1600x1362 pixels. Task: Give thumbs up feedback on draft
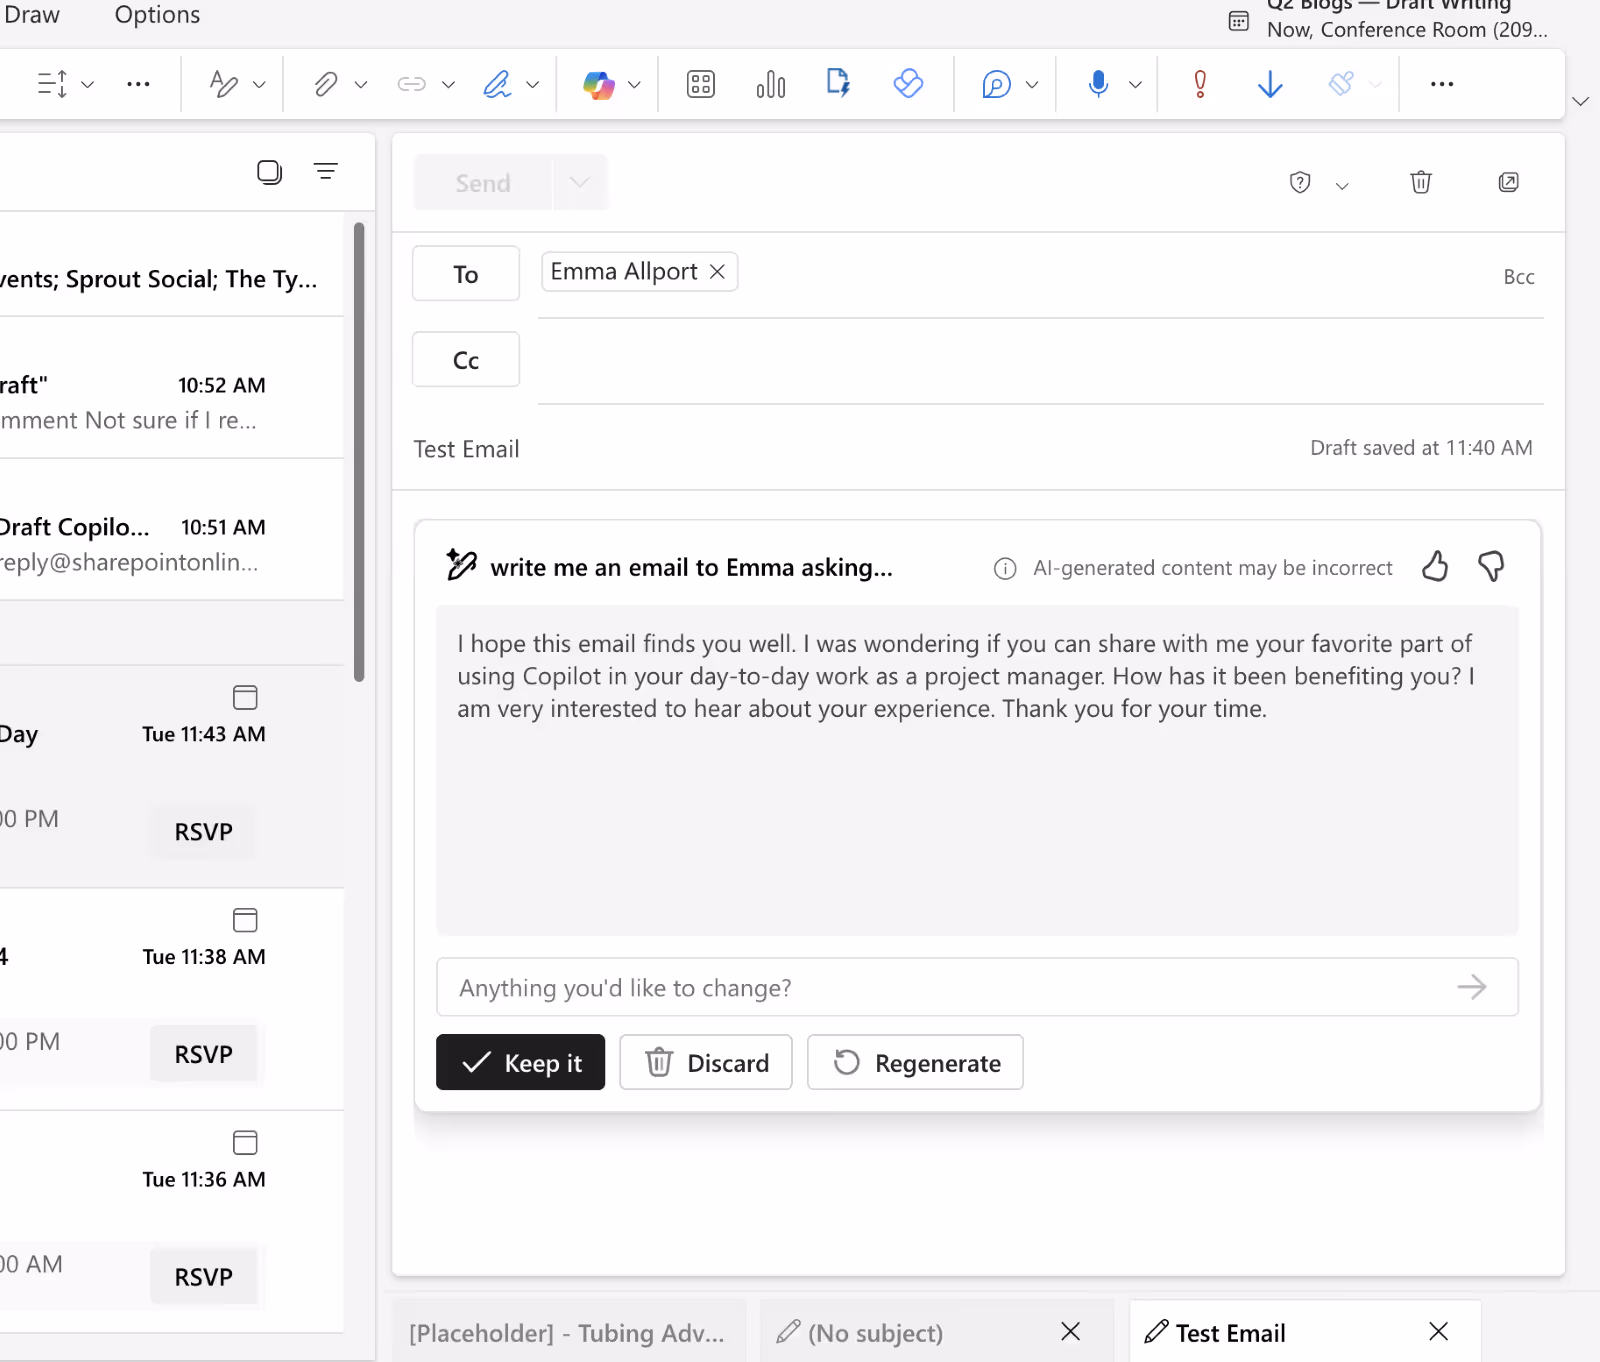click(1435, 567)
